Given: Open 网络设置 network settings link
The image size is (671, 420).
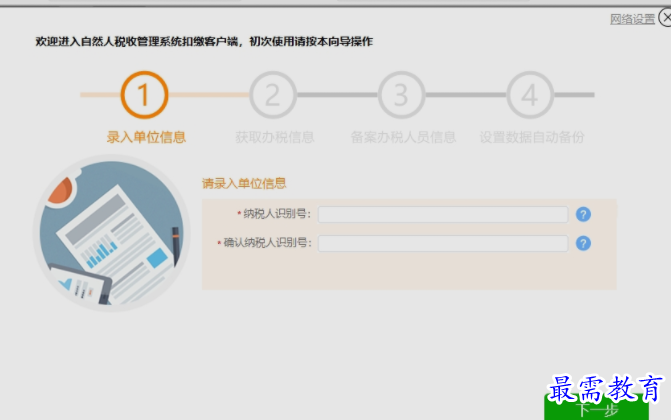Looking at the screenshot, I should coord(632,19).
